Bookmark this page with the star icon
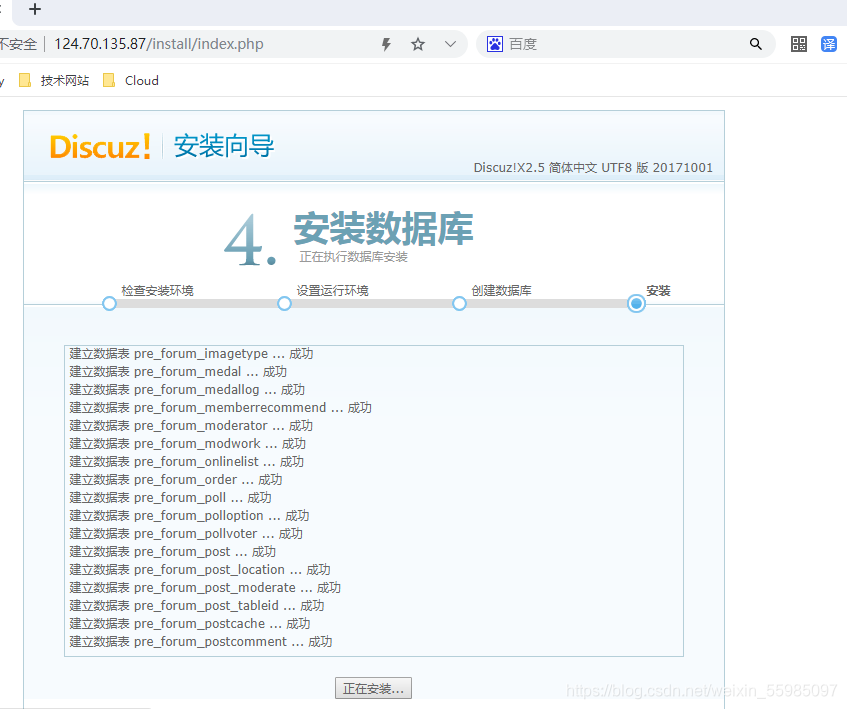 point(418,44)
